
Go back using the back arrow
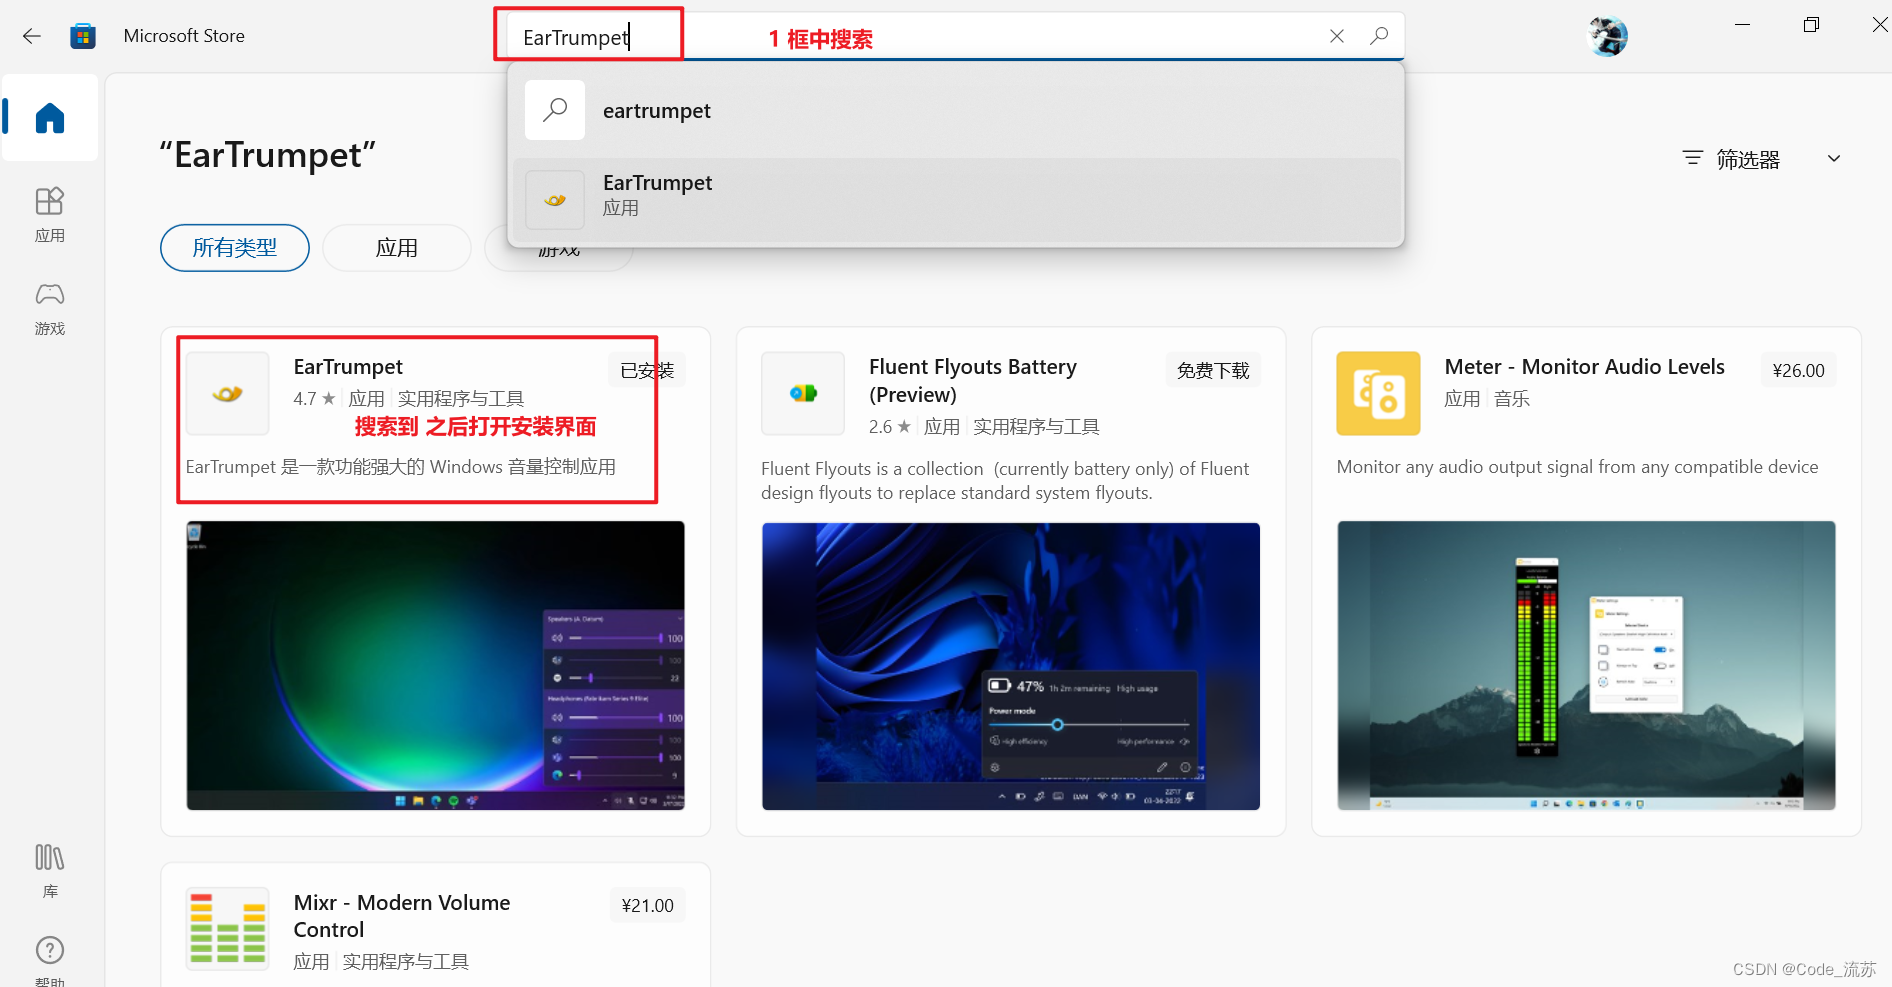point(32,36)
